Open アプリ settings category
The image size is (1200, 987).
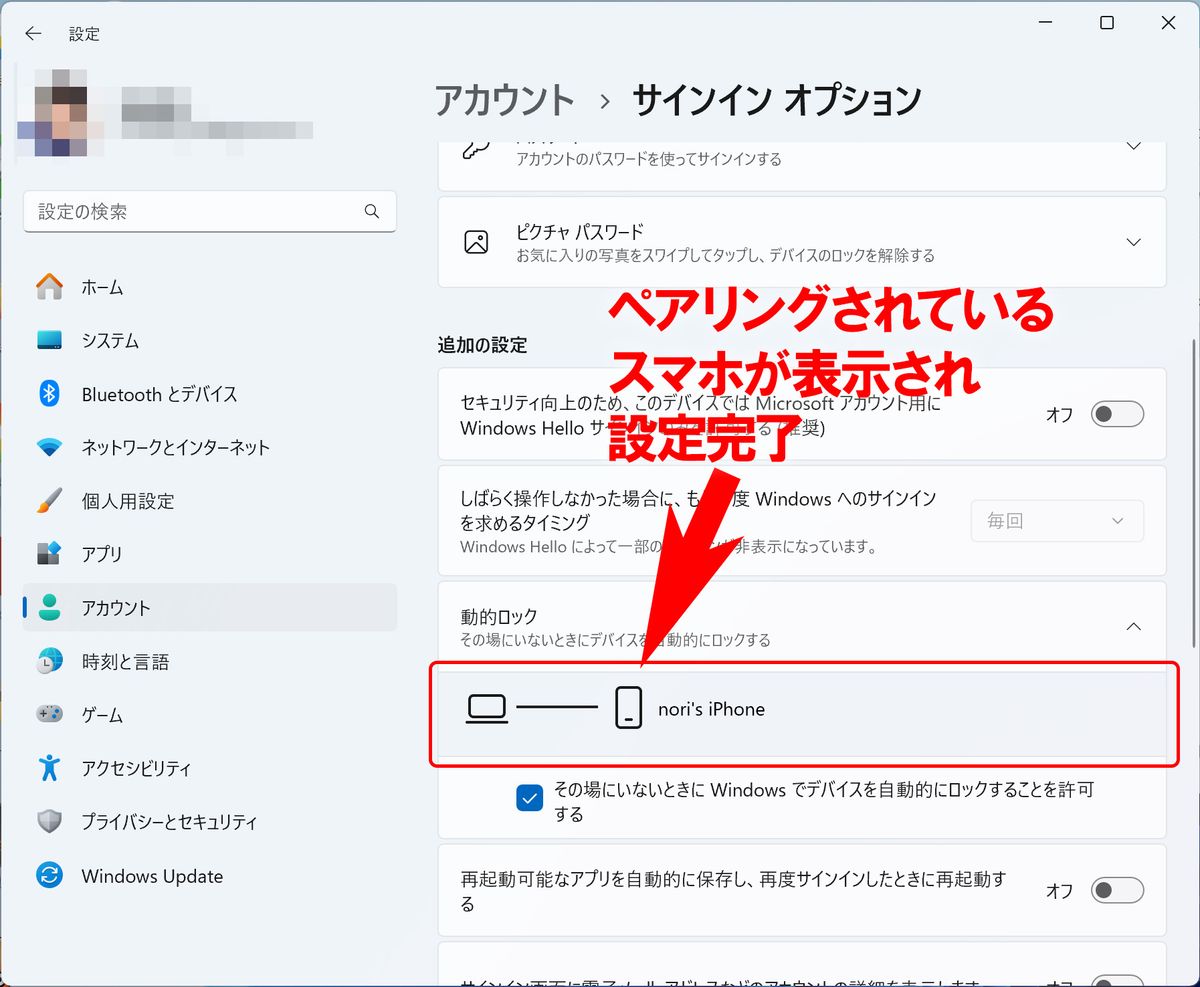click(210, 554)
